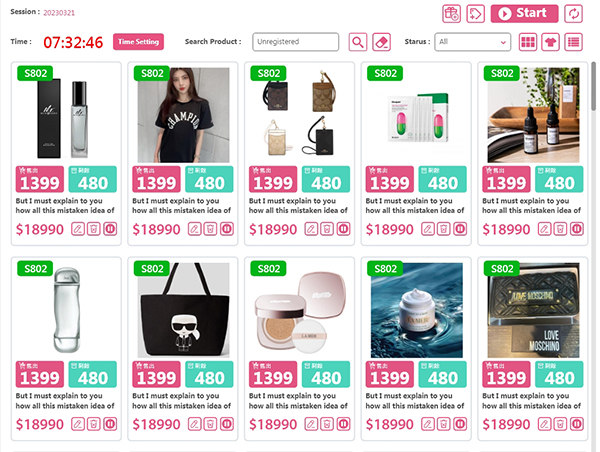Click the add gift box icon

[x=452, y=14]
